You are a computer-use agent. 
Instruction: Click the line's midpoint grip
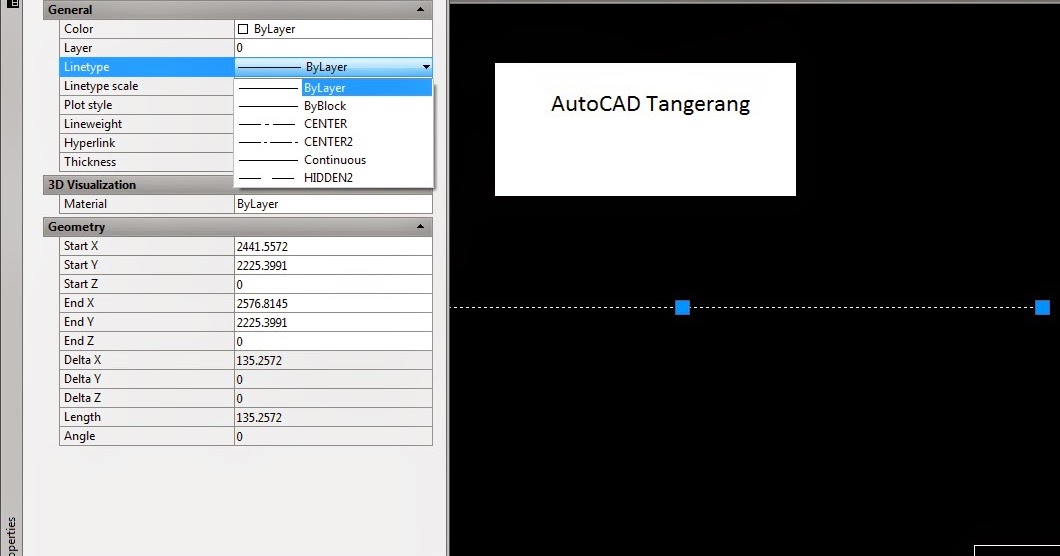pyautogui.click(x=682, y=308)
